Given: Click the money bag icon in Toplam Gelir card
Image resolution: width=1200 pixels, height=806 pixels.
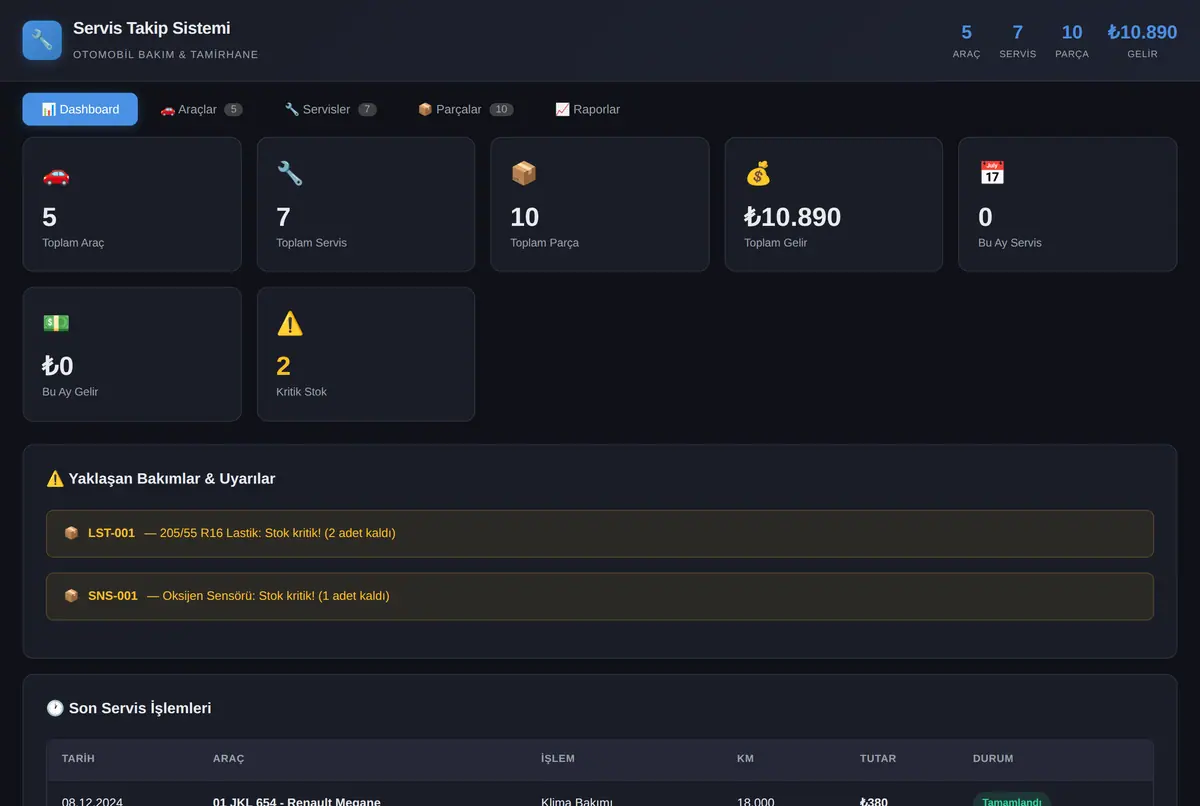Looking at the screenshot, I should [x=758, y=174].
